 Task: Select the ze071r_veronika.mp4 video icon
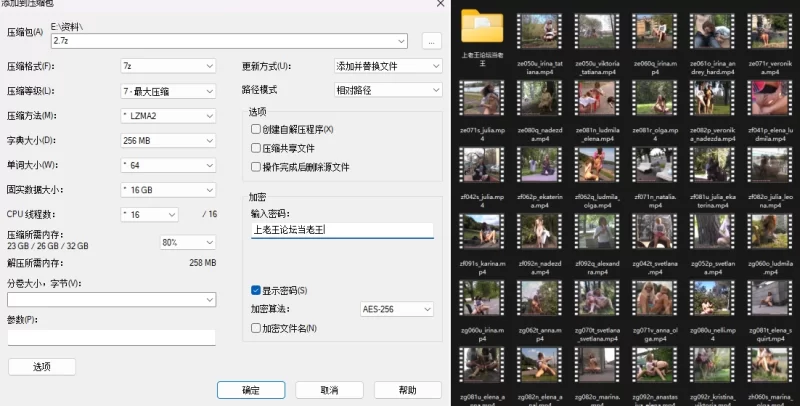click(x=770, y=32)
